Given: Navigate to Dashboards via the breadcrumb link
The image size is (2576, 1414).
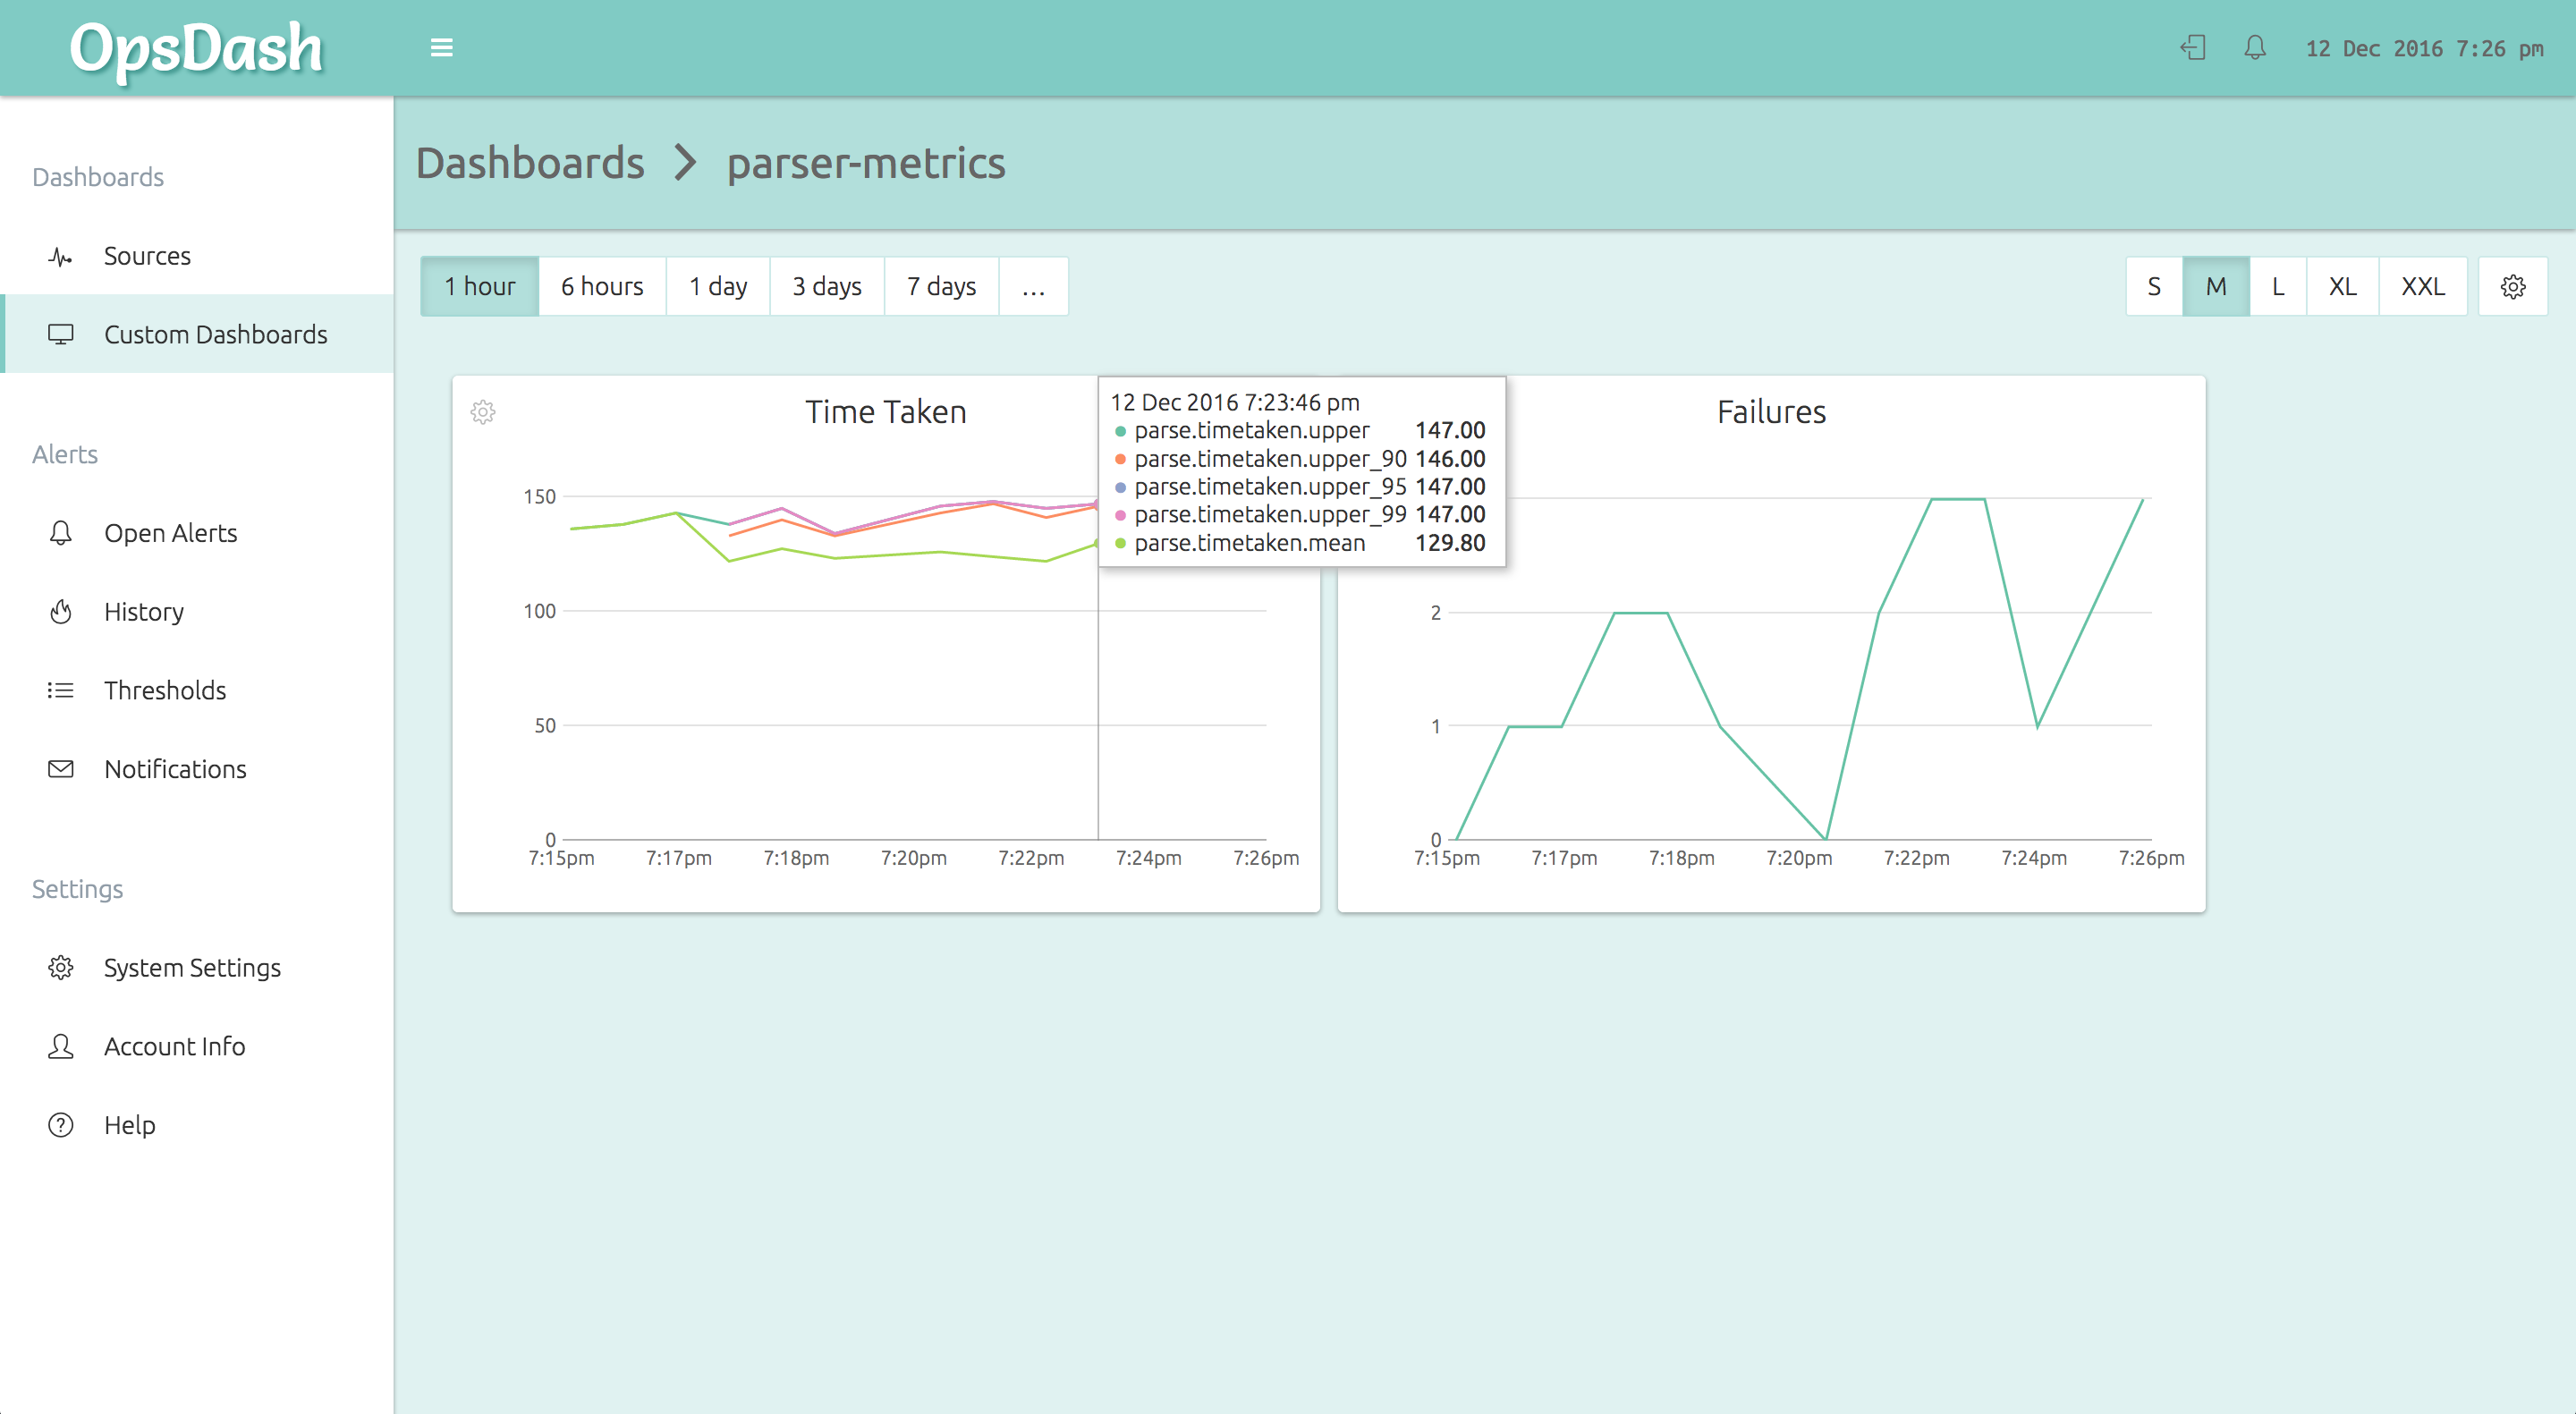Looking at the screenshot, I should click(x=531, y=163).
